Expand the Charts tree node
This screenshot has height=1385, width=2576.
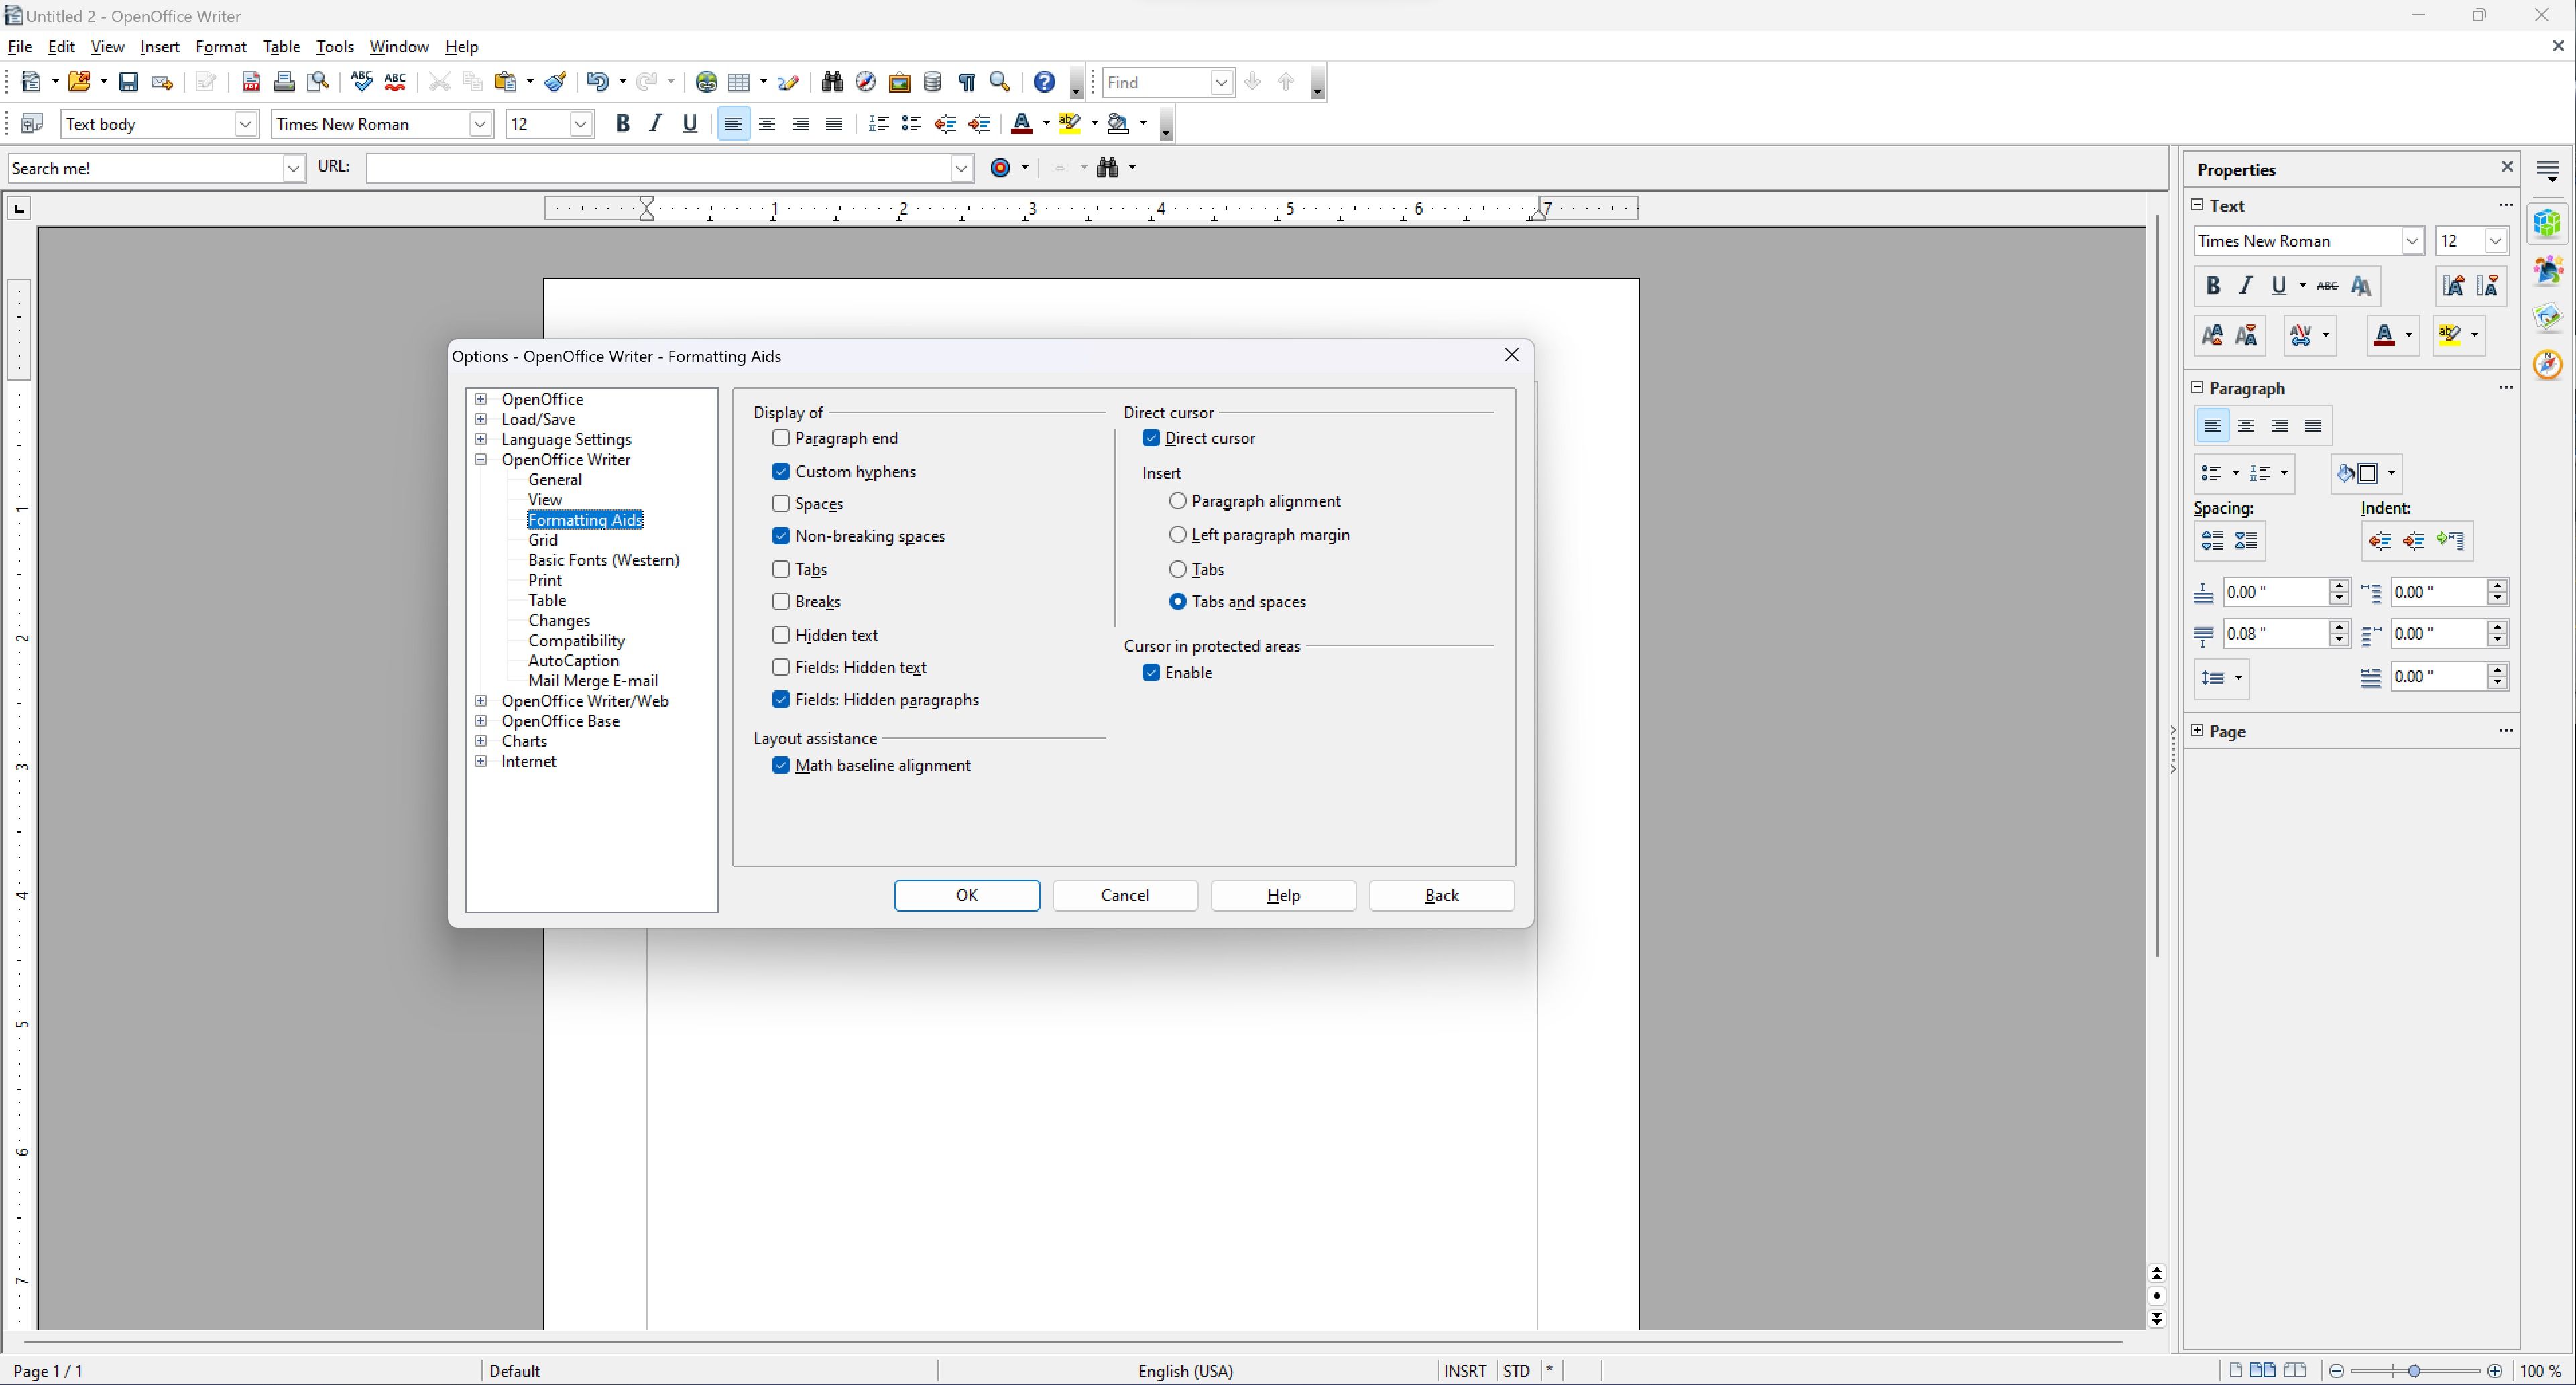point(481,741)
